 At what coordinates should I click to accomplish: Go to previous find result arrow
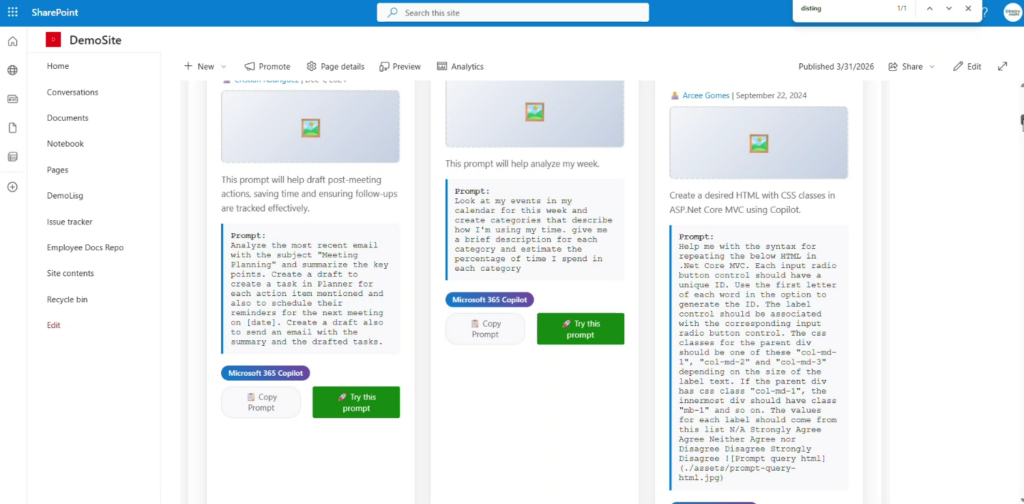pos(929,8)
